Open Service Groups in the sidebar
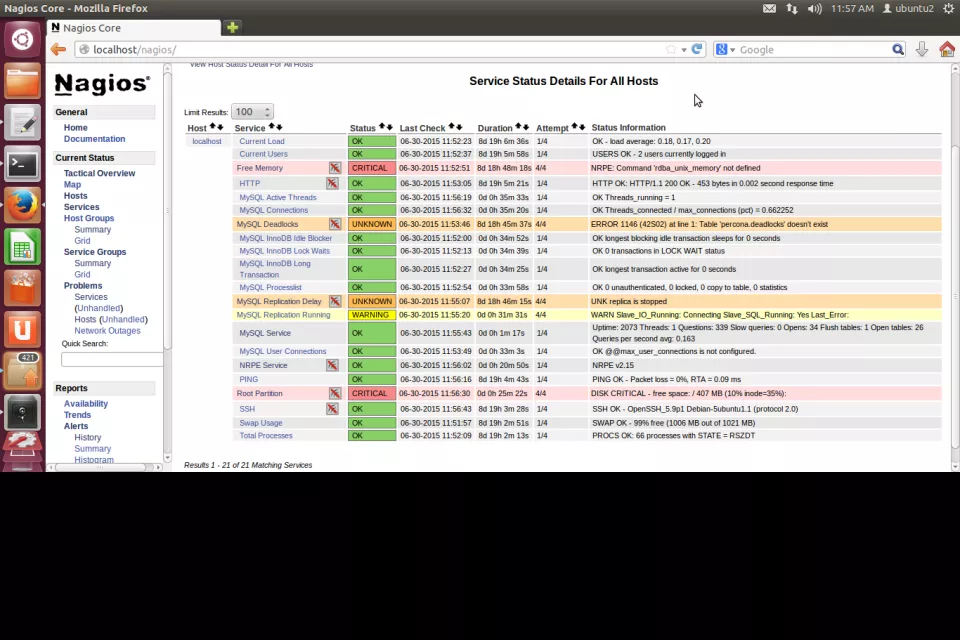 [95, 252]
